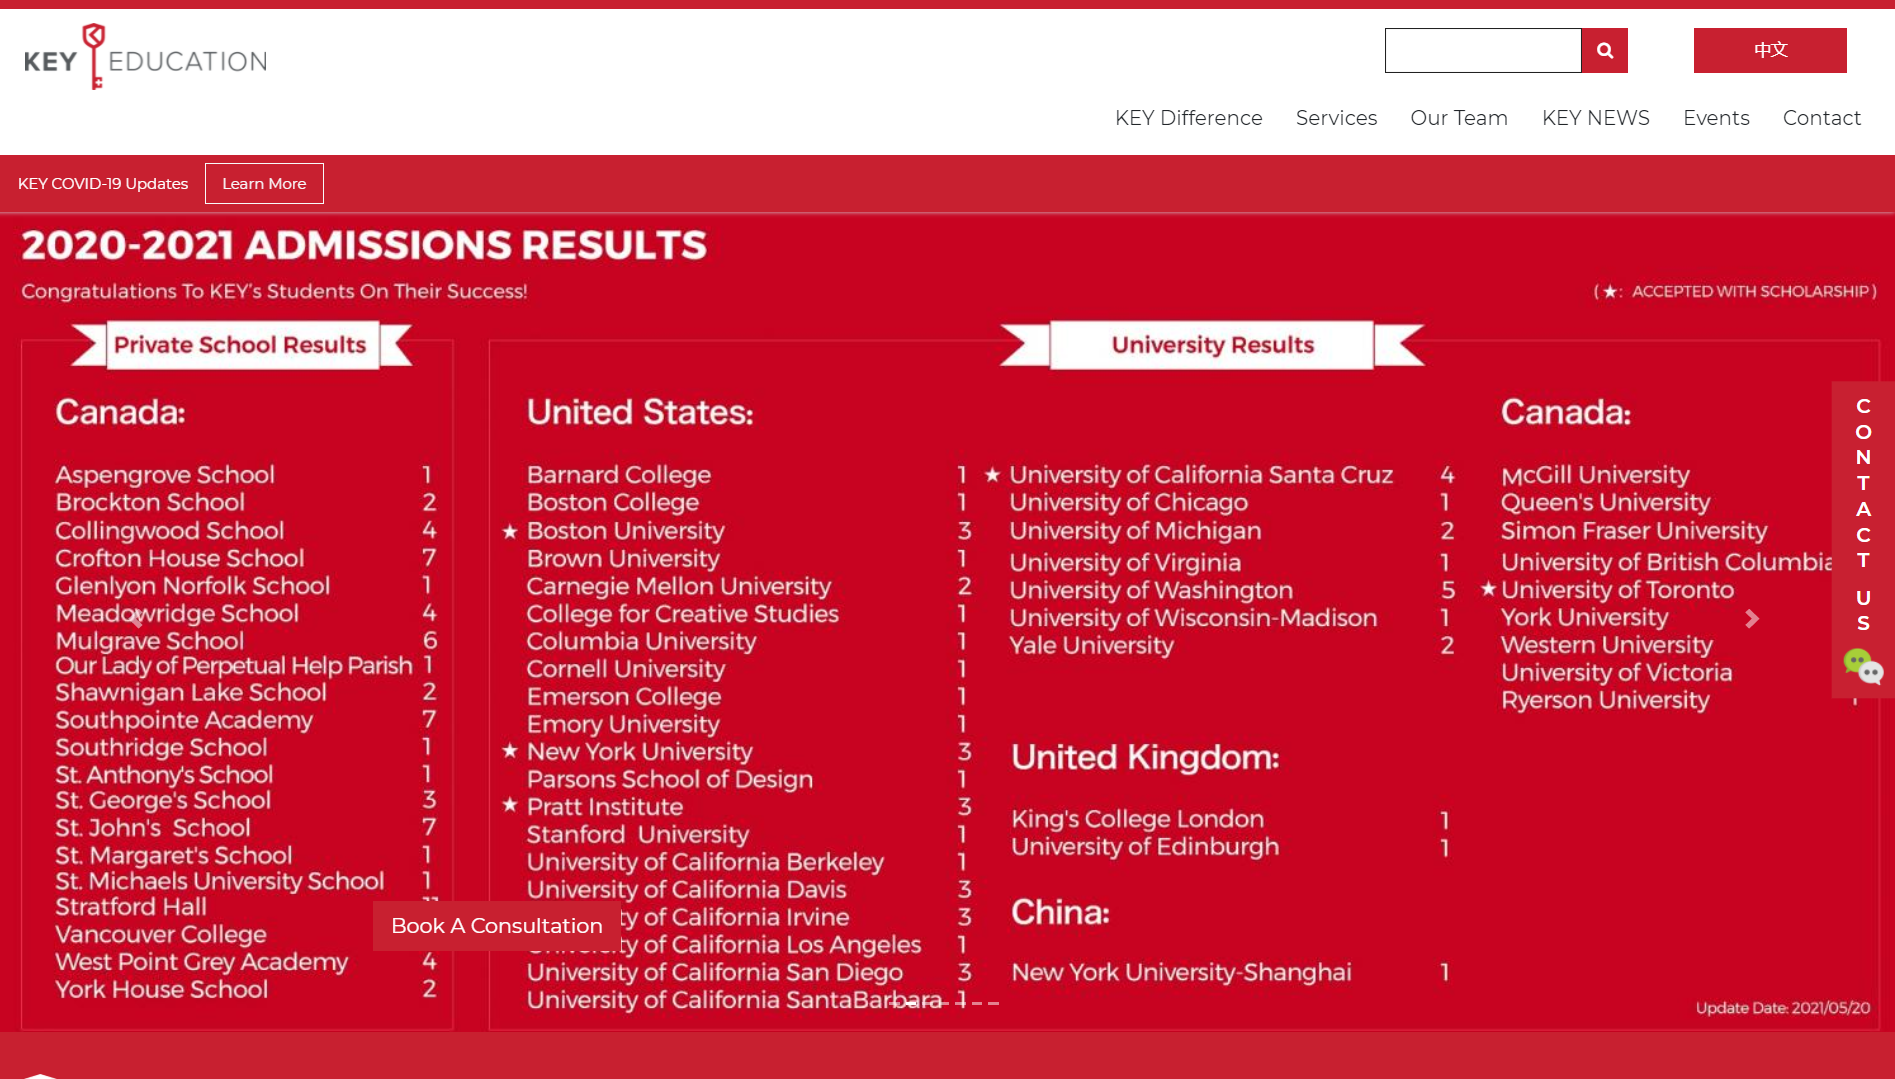Switch language with the 中文 button

point(1769,51)
